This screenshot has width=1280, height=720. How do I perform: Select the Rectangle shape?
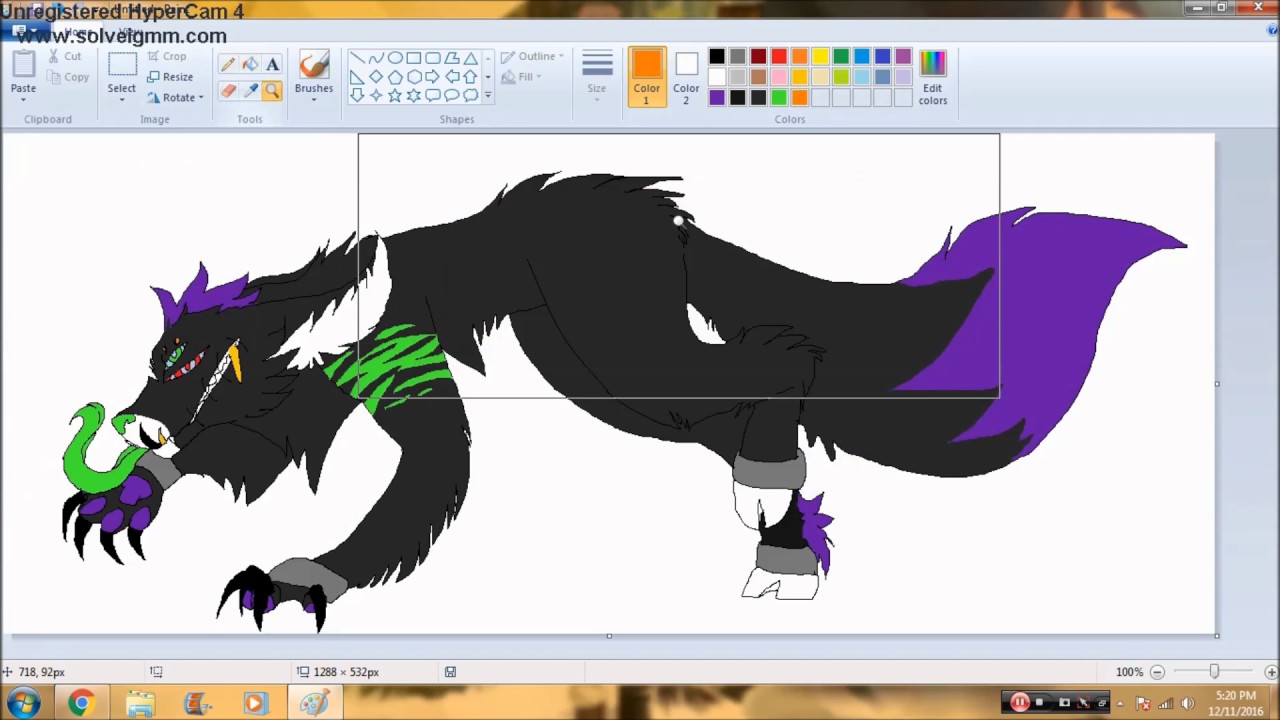(x=414, y=58)
